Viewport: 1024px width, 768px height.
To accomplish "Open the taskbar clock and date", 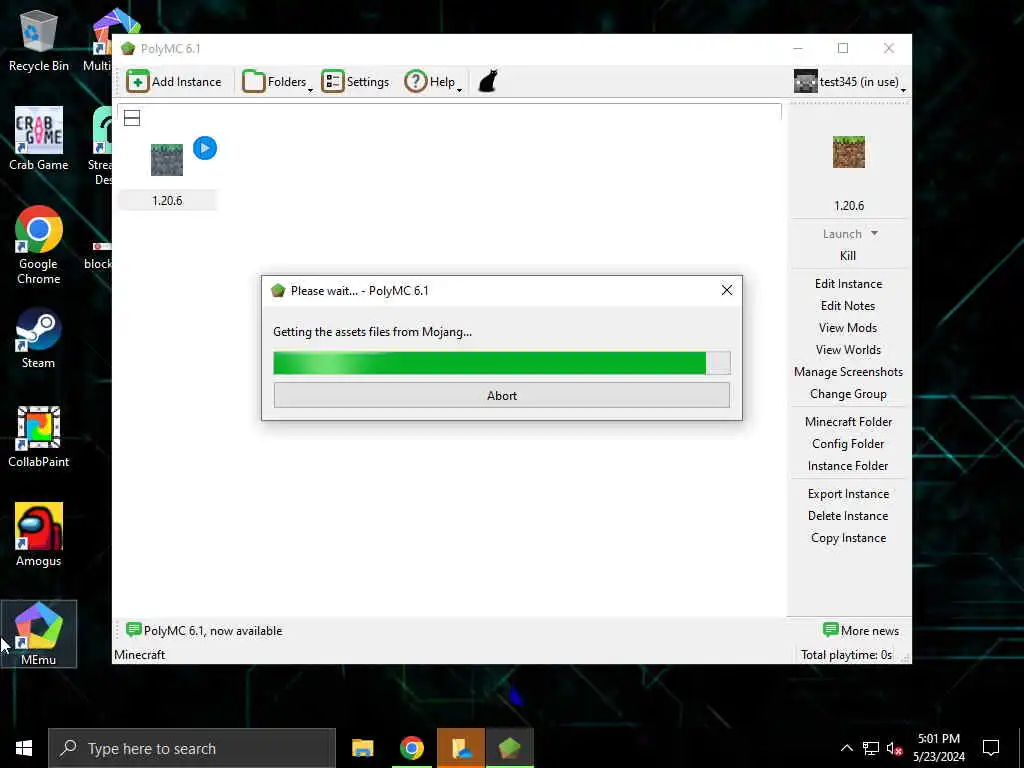I will pos(938,748).
